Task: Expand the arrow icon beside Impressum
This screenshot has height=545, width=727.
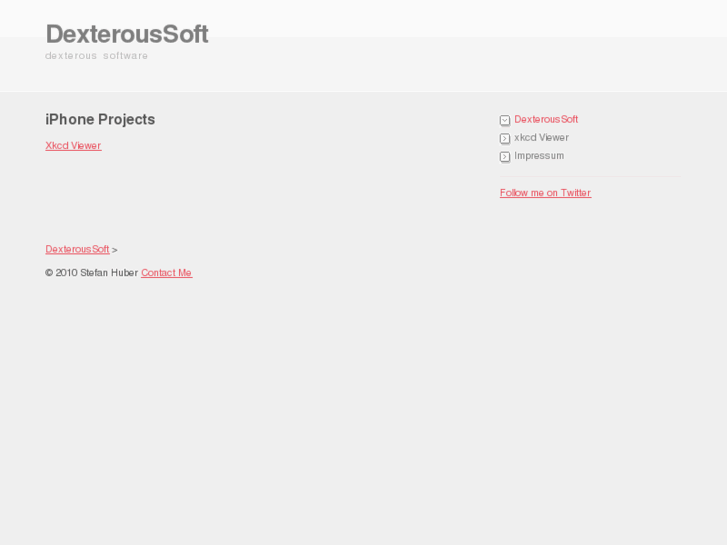Action: (x=505, y=157)
